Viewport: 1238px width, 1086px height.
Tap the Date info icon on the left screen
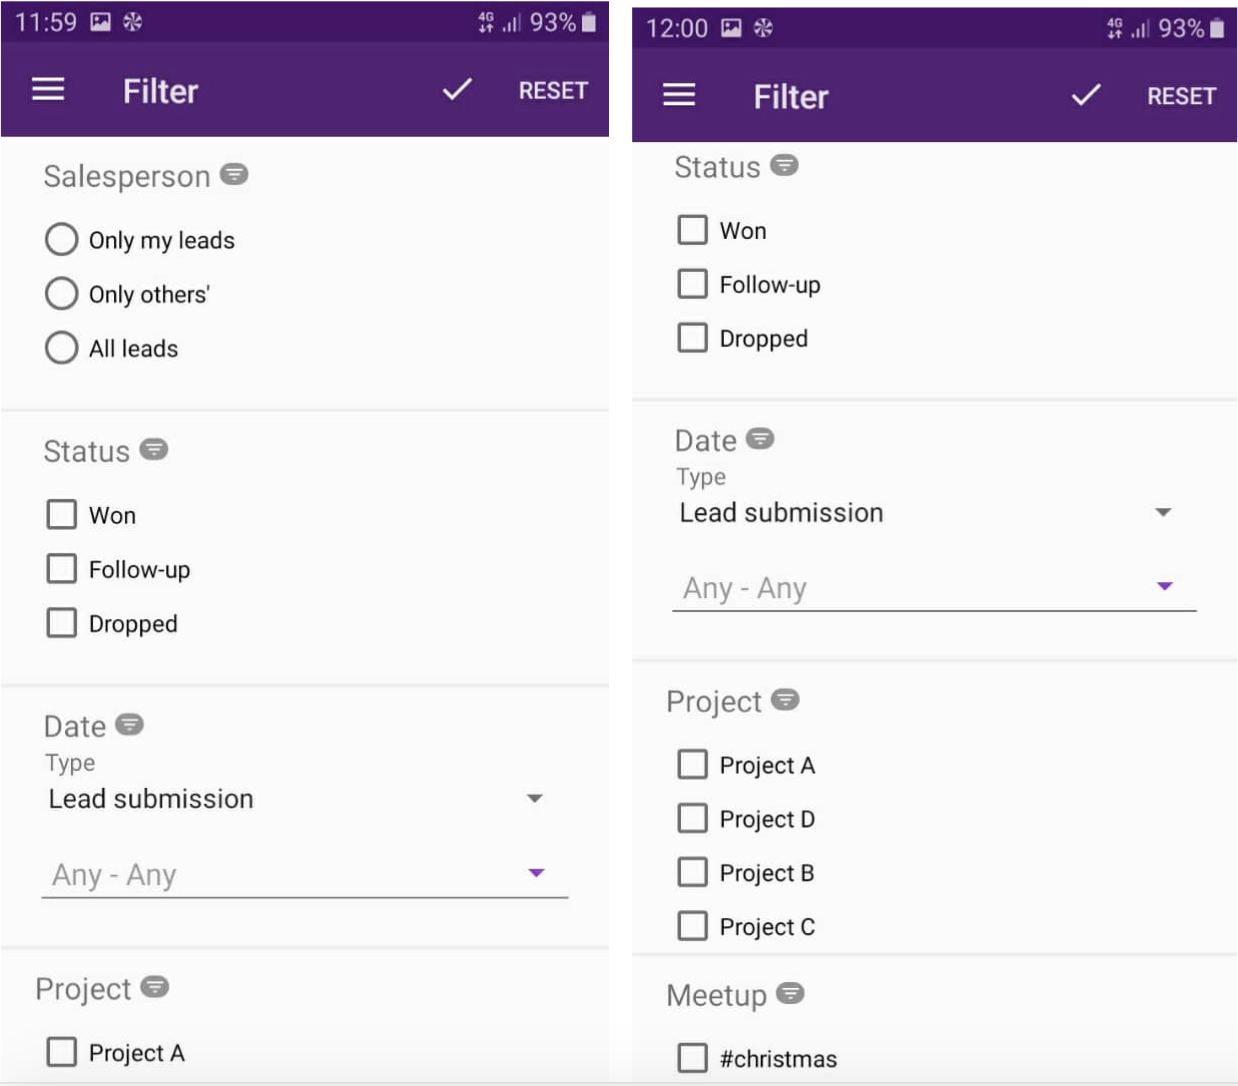point(130,724)
